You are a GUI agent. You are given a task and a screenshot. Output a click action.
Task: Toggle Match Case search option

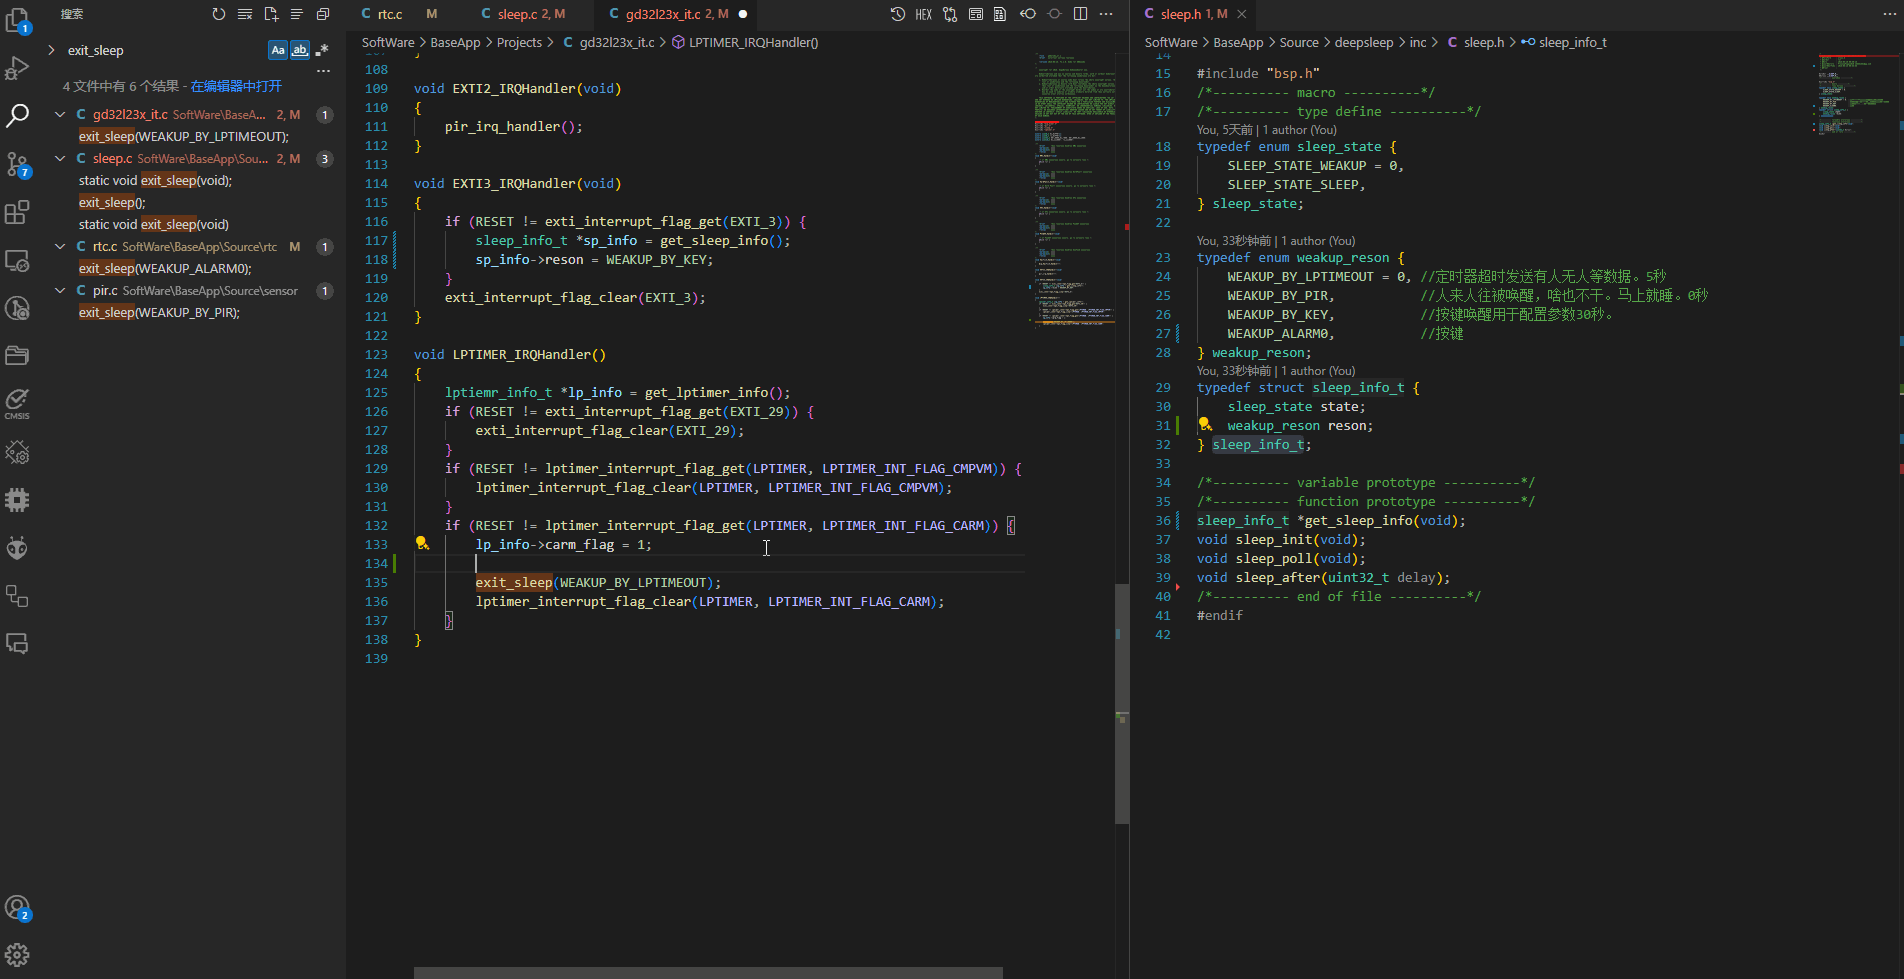(278, 50)
